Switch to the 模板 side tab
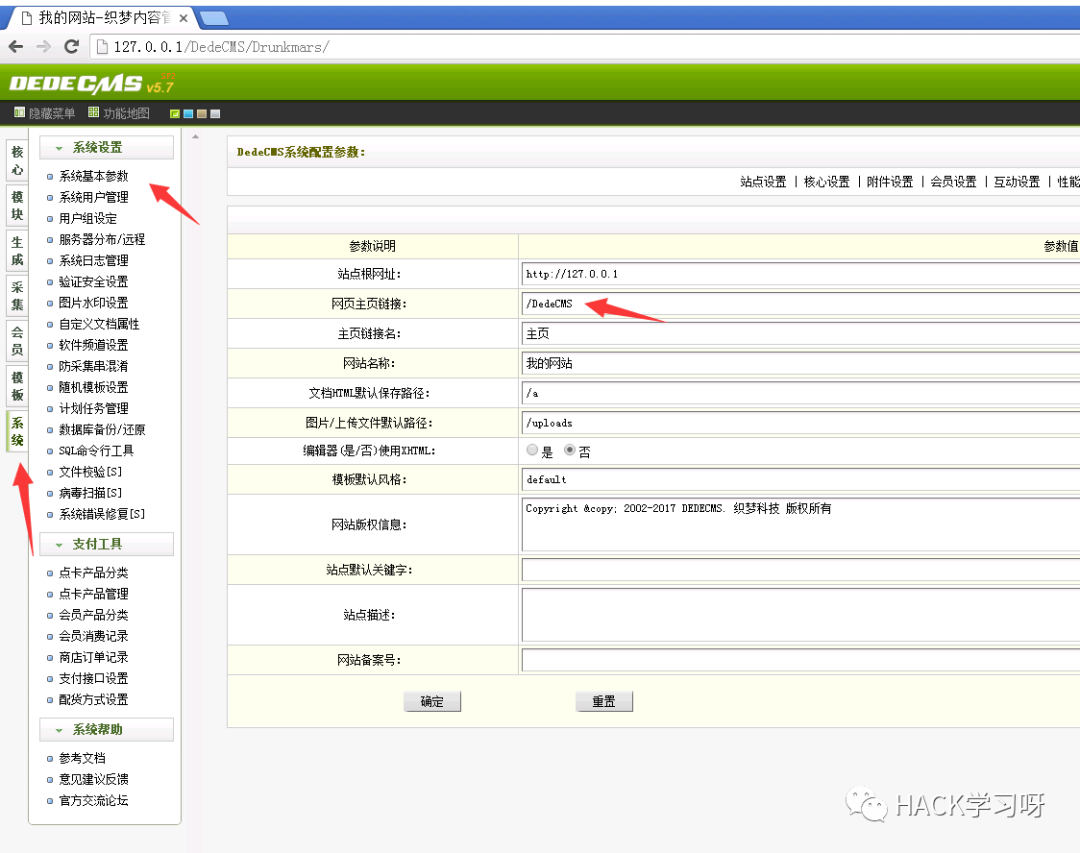1080x853 pixels. point(17,386)
